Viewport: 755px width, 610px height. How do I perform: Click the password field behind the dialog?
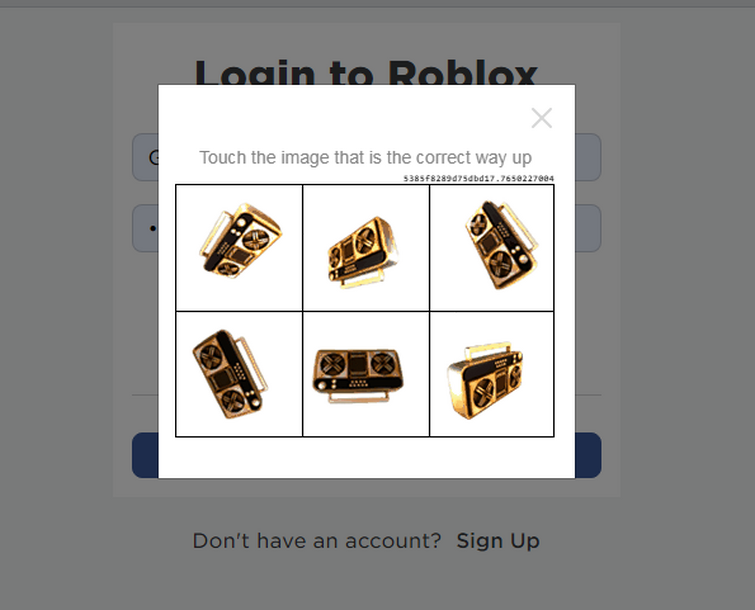pyautogui.click(x=145, y=228)
